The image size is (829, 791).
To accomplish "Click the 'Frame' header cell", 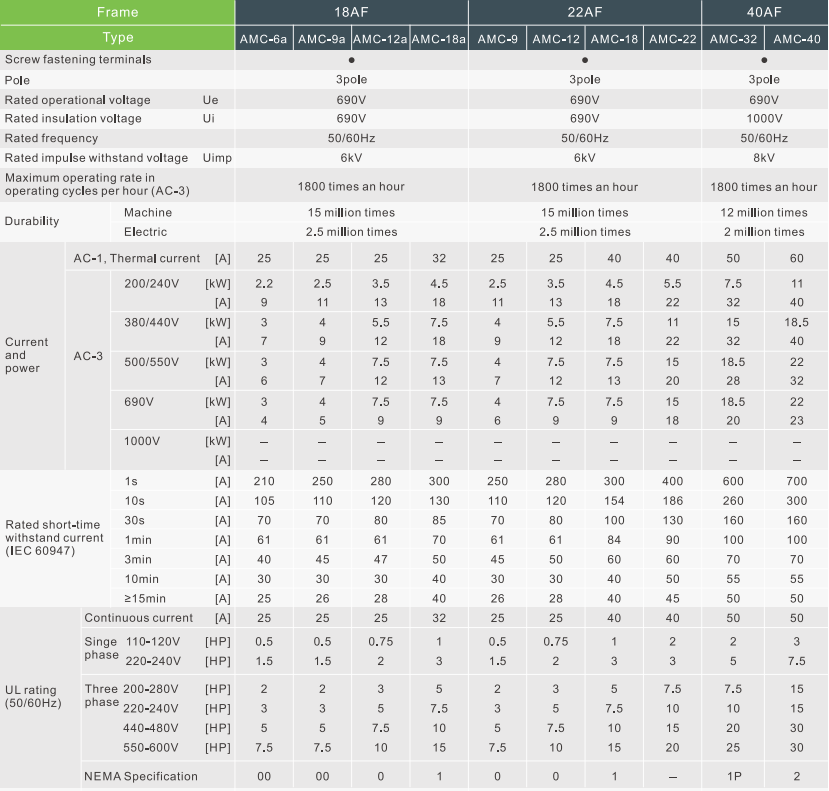I will 117,12.
